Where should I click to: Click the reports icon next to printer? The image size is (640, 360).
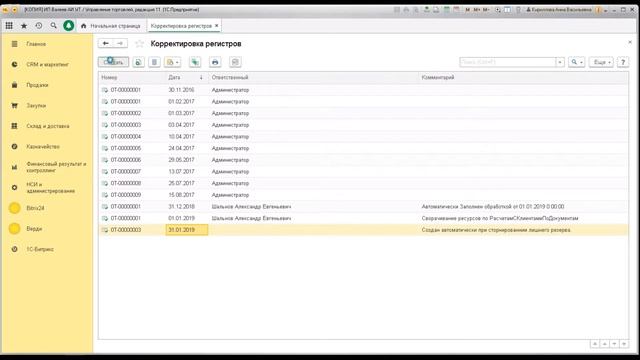(235, 62)
